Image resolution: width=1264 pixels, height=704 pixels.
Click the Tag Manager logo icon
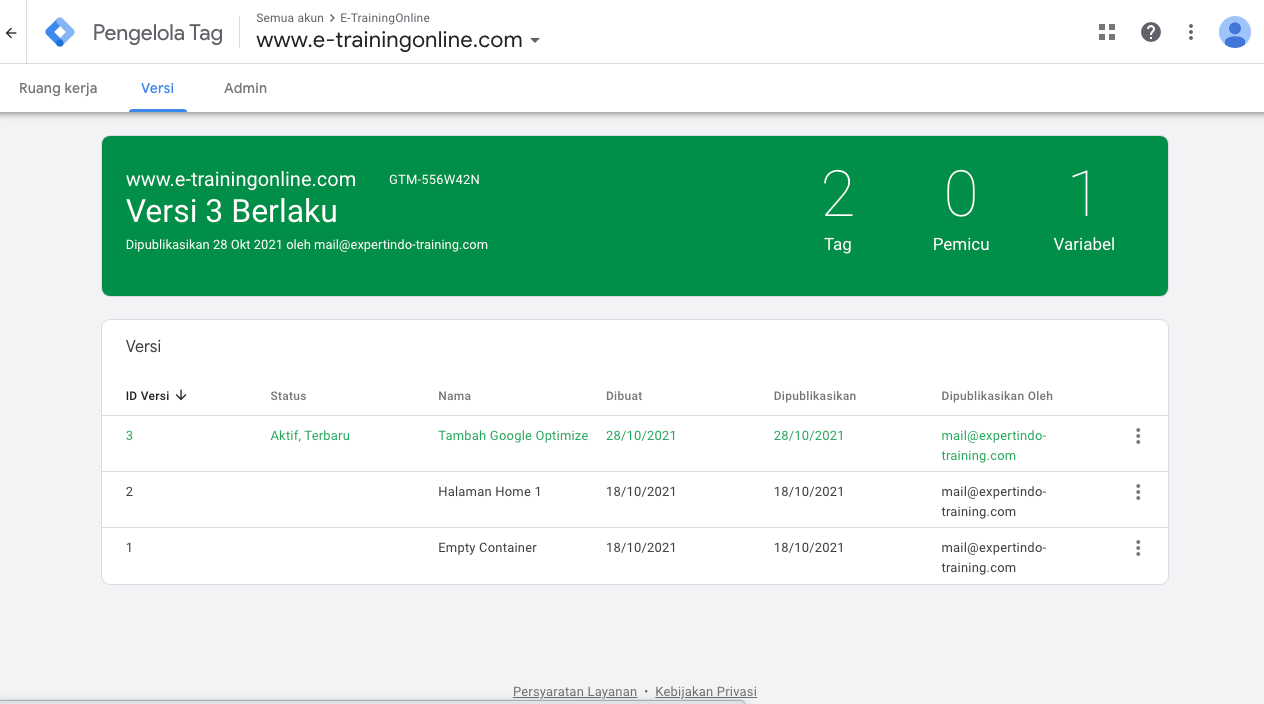tap(60, 33)
